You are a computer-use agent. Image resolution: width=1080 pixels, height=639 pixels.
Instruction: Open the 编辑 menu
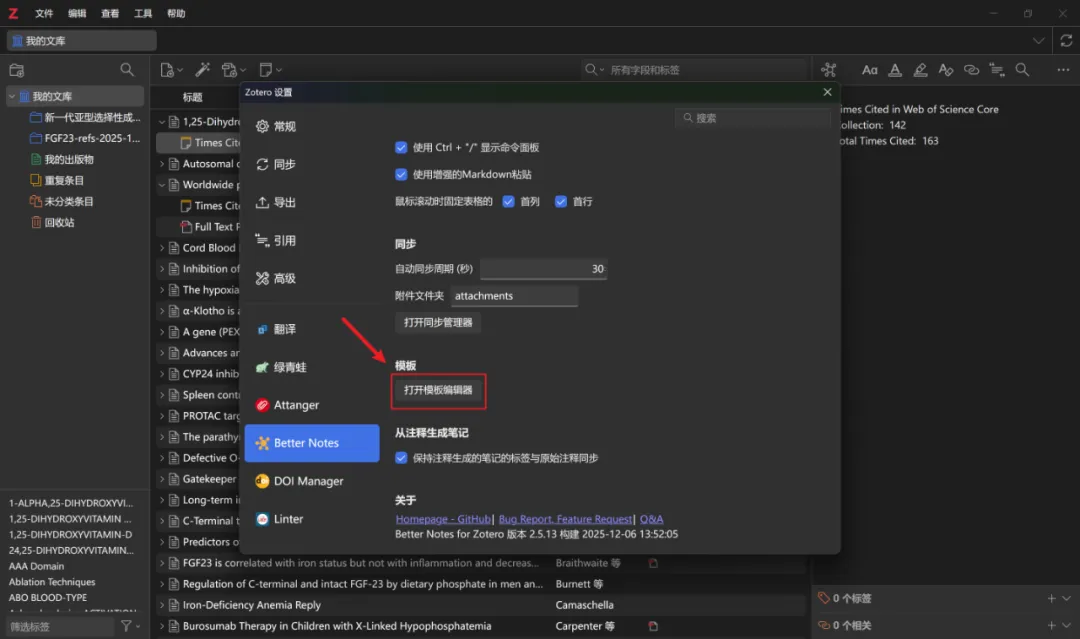[x=77, y=13]
